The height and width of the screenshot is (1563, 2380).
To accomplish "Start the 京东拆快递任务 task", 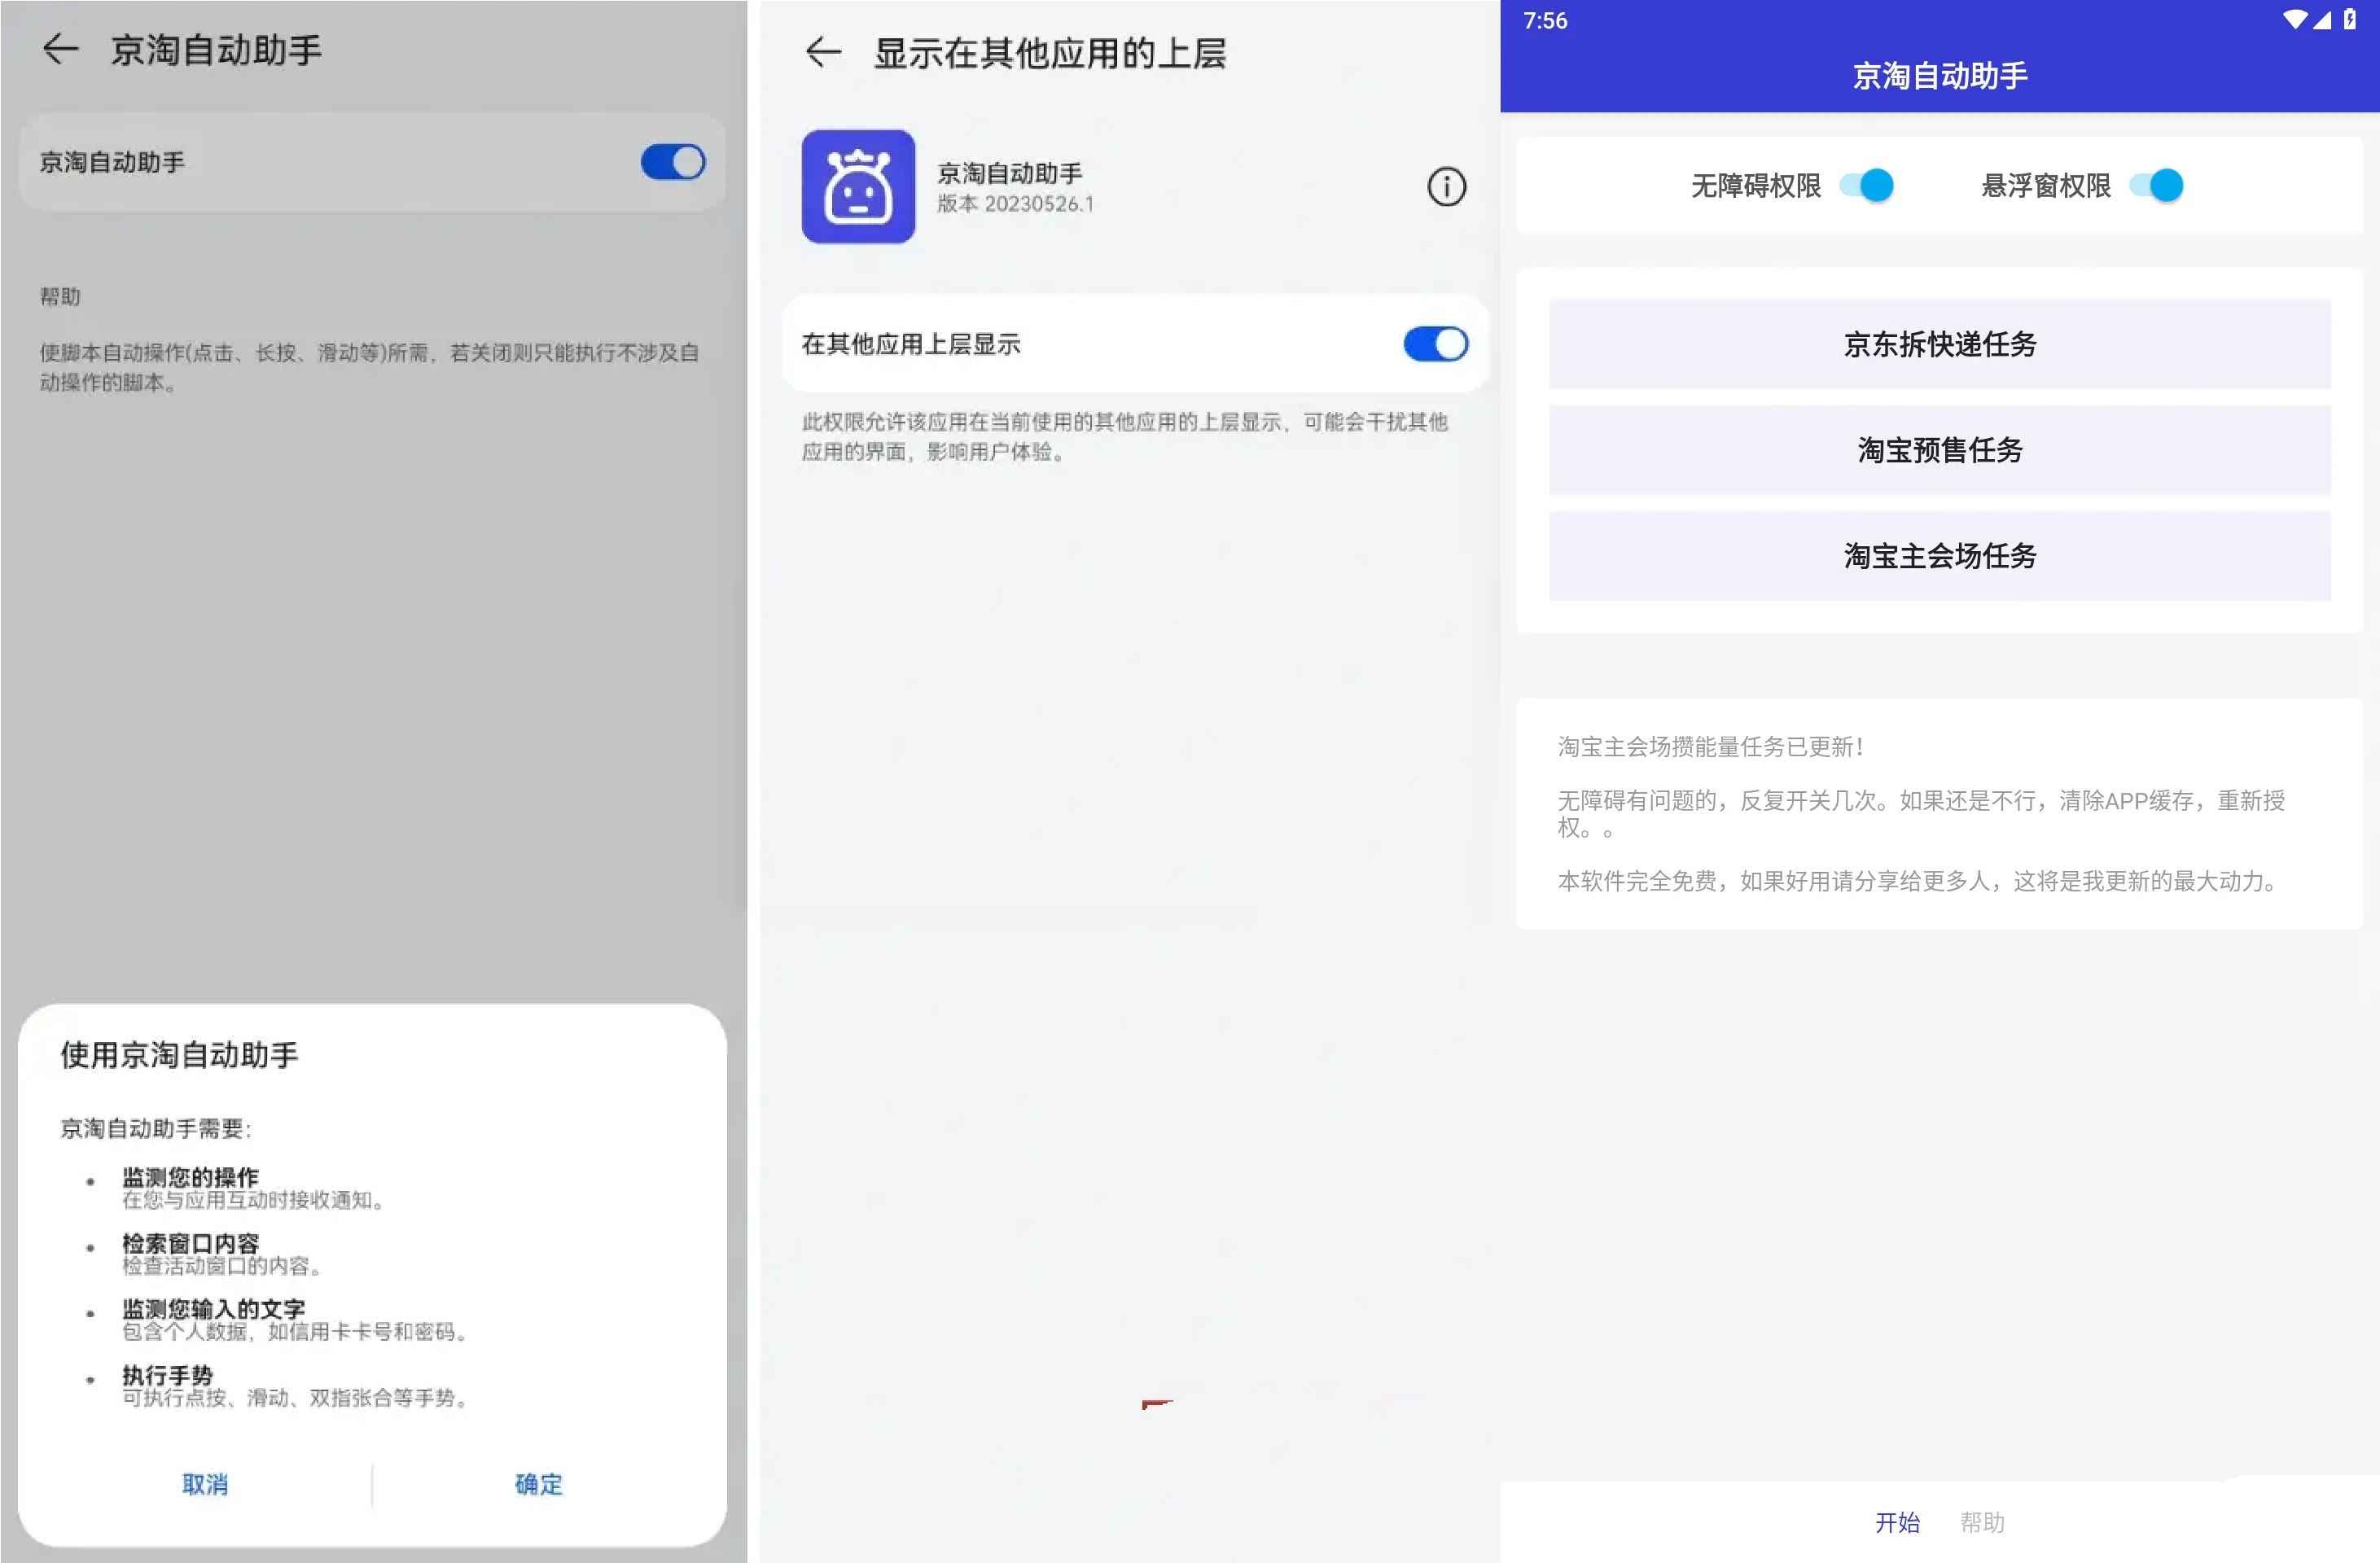I will [1938, 345].
